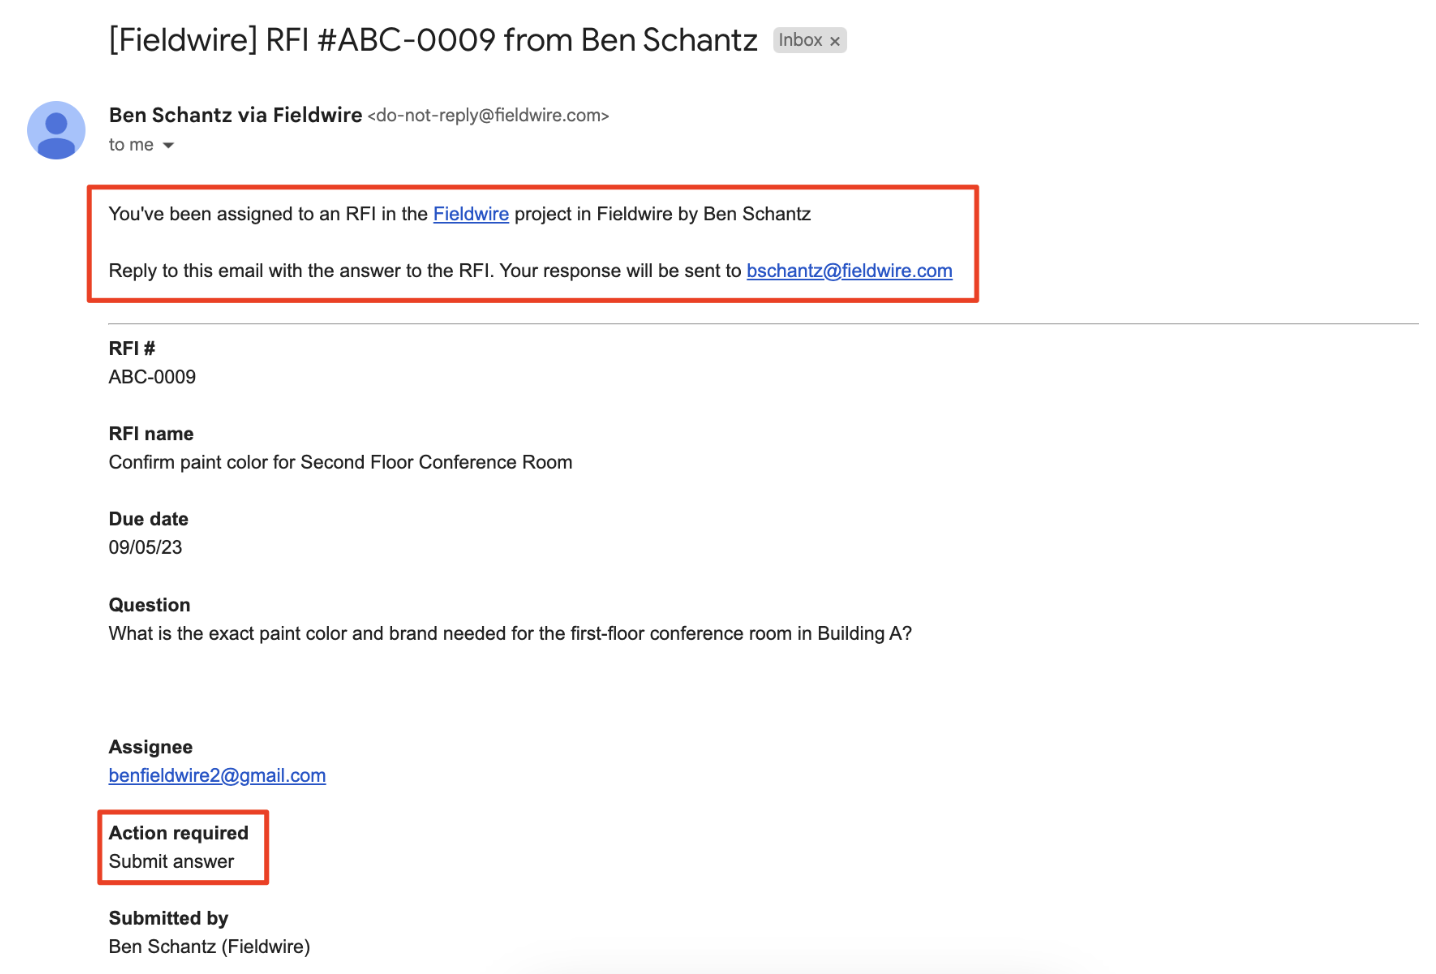Image resolution: width=1436 pixels, height=974 pixels.
Task: Click the RFI number value ABC-0009
Action: click(152, 377)
